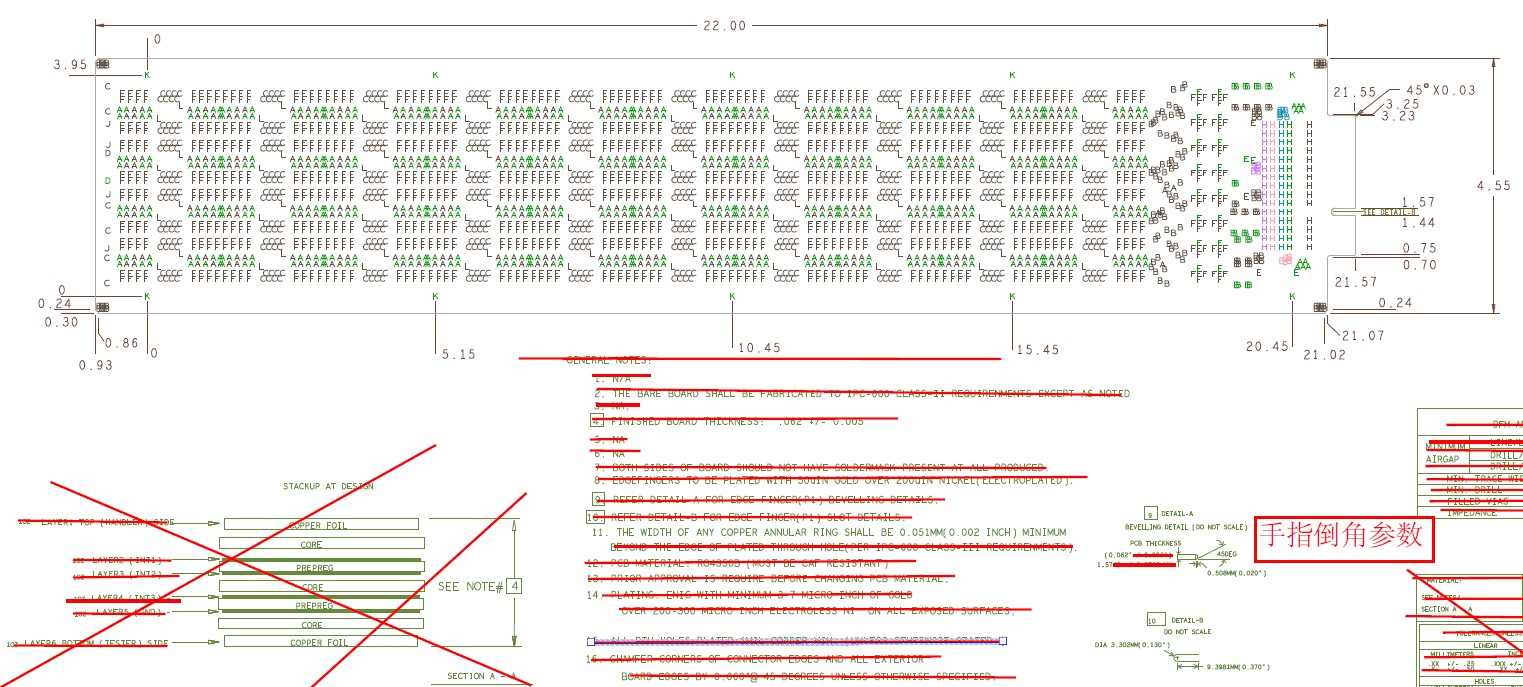Select the 45DEG bevel angle label
The image size is (1523, 687).
tap(1225, 554)
